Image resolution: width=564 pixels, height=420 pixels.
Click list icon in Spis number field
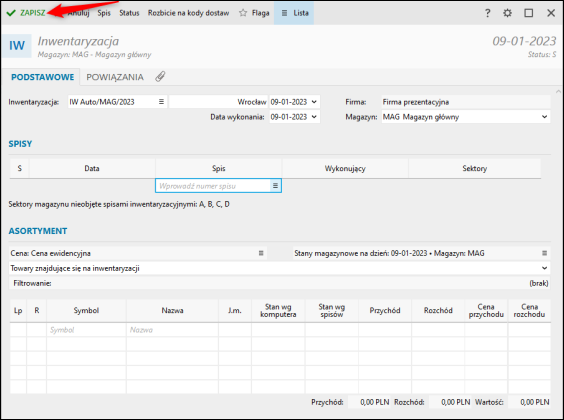coord(275,186)
